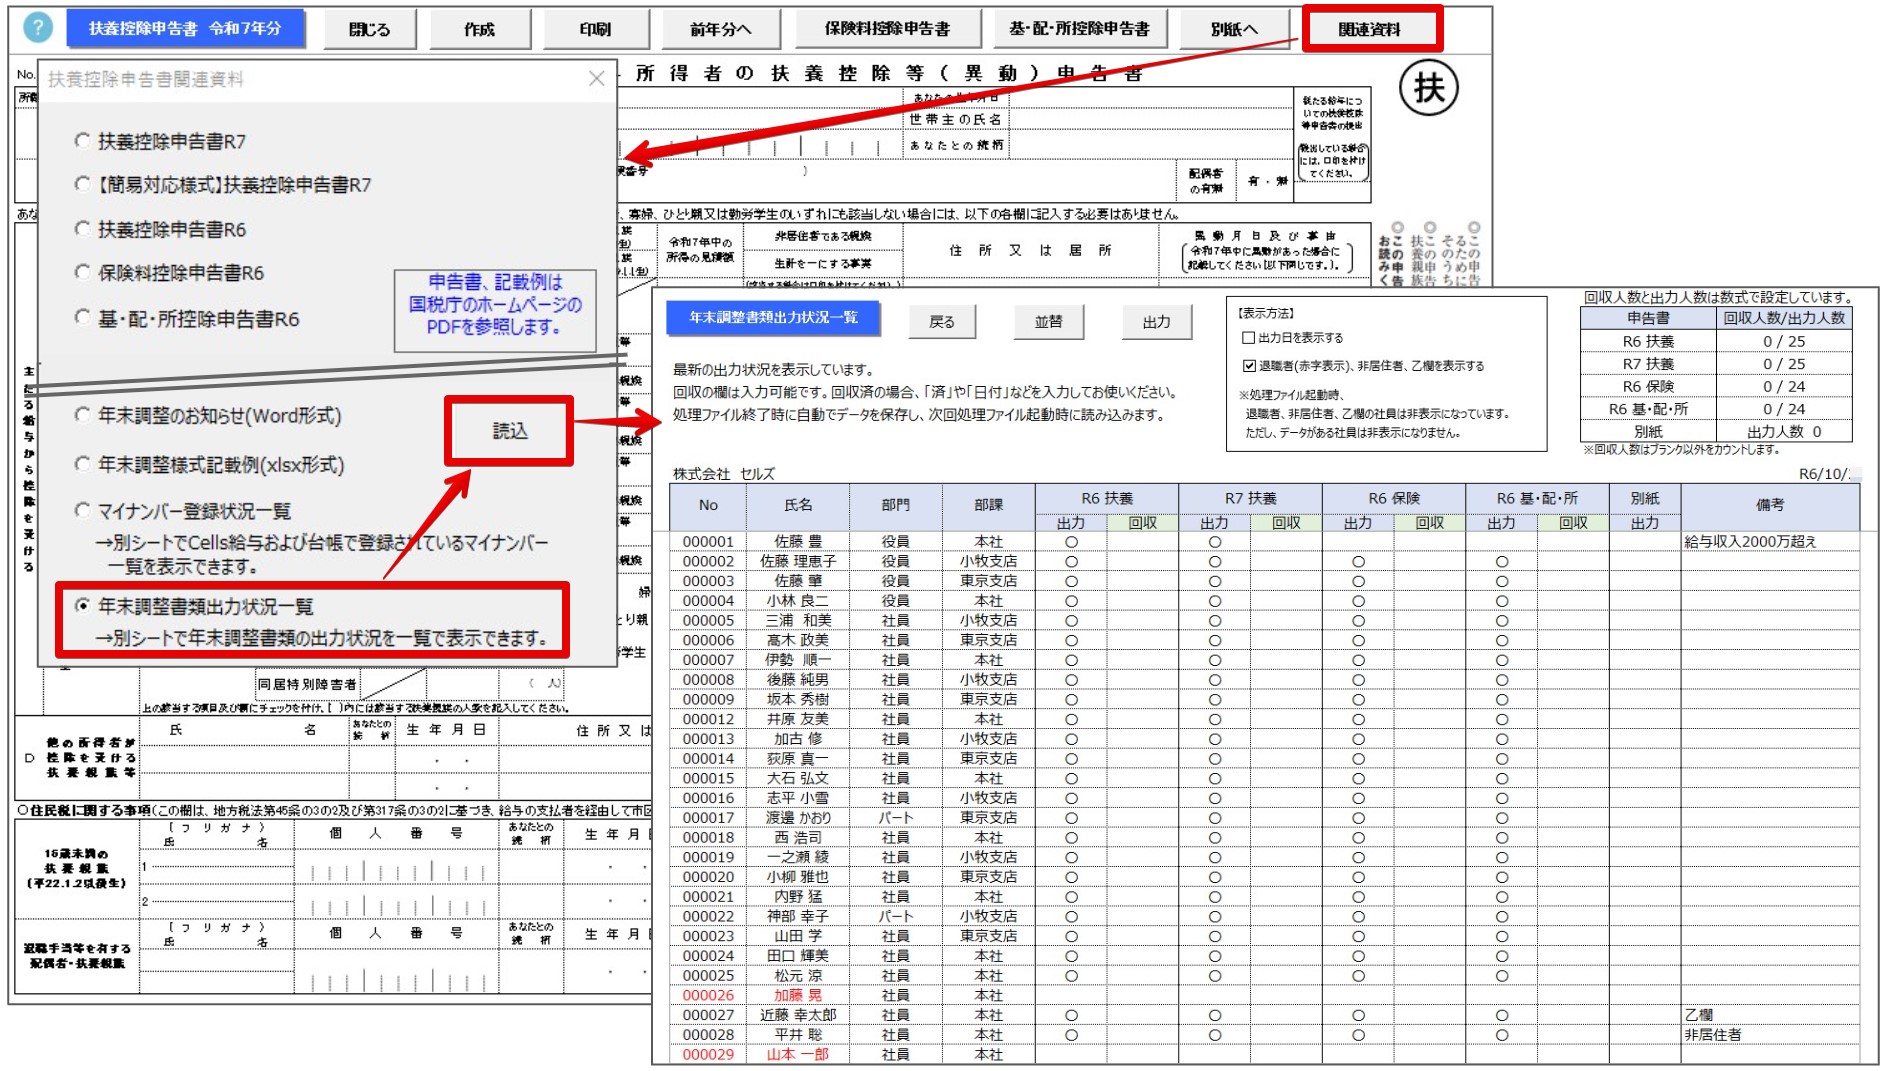Select the 年末調整のお知らせ Word option
This screenshot has height=1071, width=1891.
(82, 417)
